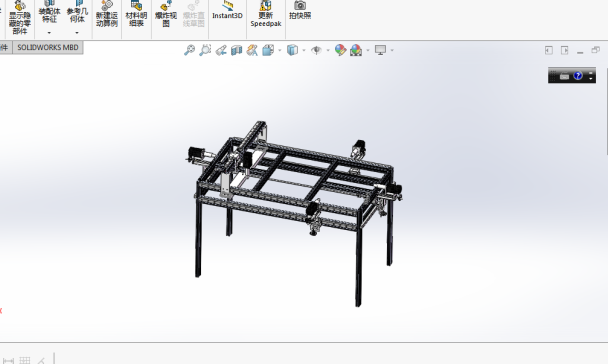Image resolution: width=608 pixels, height=364 pixels.
Task: Click Display Style cube icon
Action: coord(292,50)
